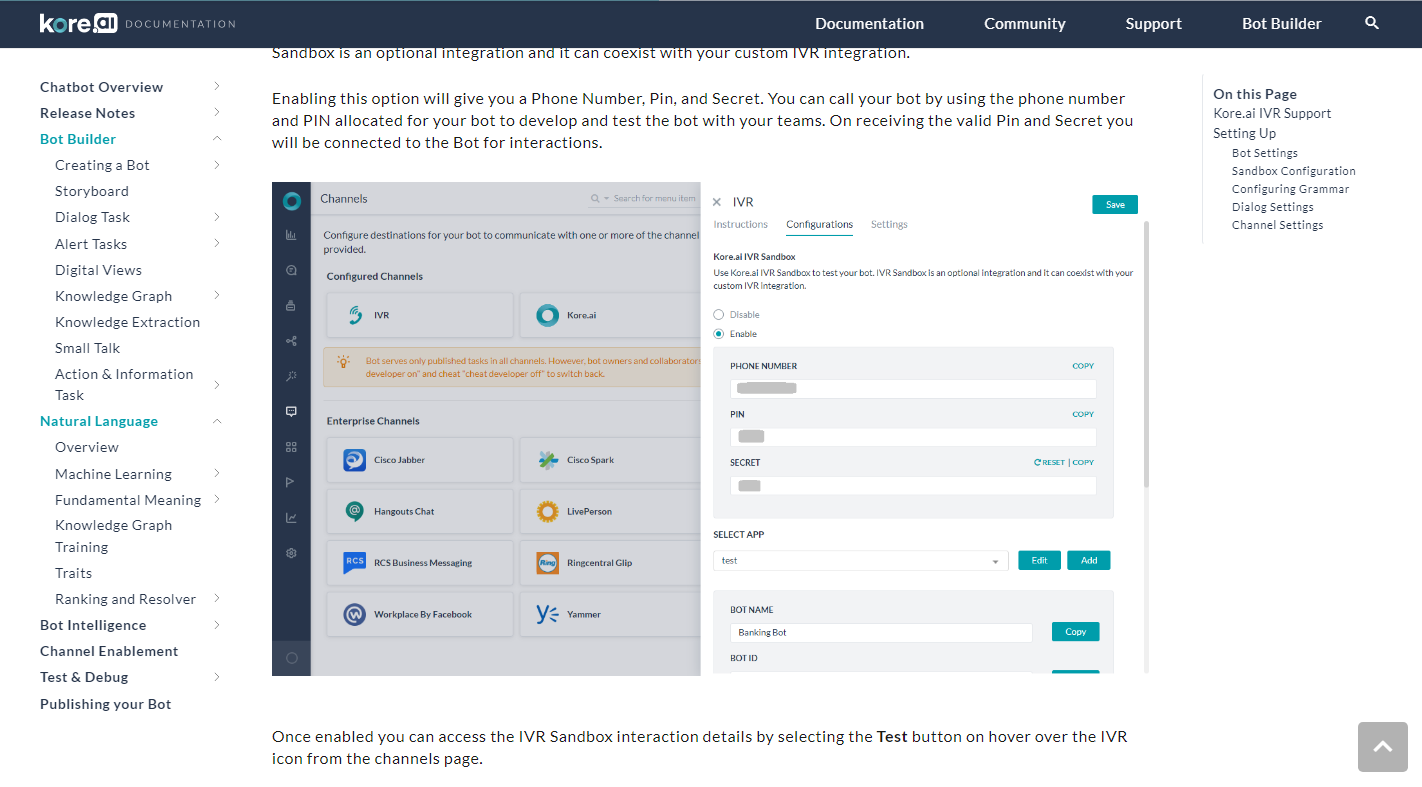Expand Ranking and Resolver submenu
Image resolution: width=1422 pixels, height=787 pixels.
[x=217, y=599]
